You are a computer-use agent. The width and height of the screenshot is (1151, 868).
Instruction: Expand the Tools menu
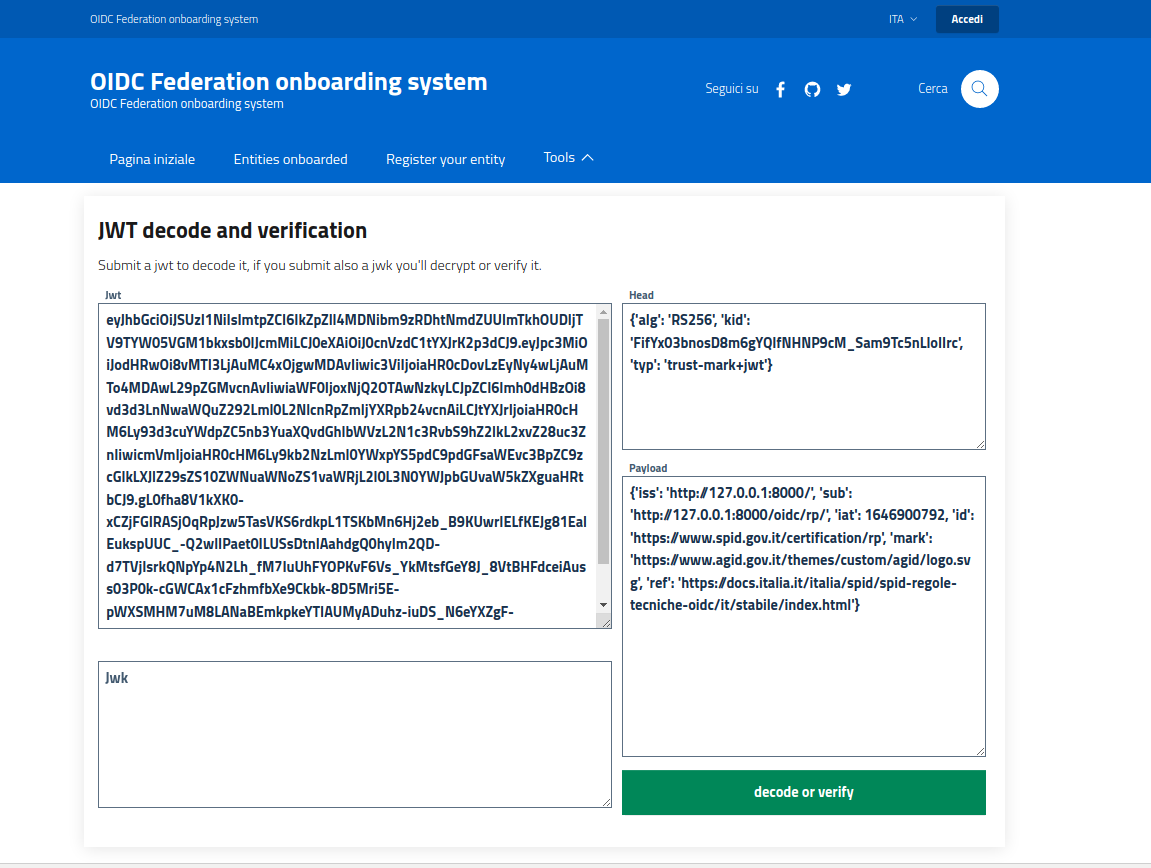coord(568,158)
